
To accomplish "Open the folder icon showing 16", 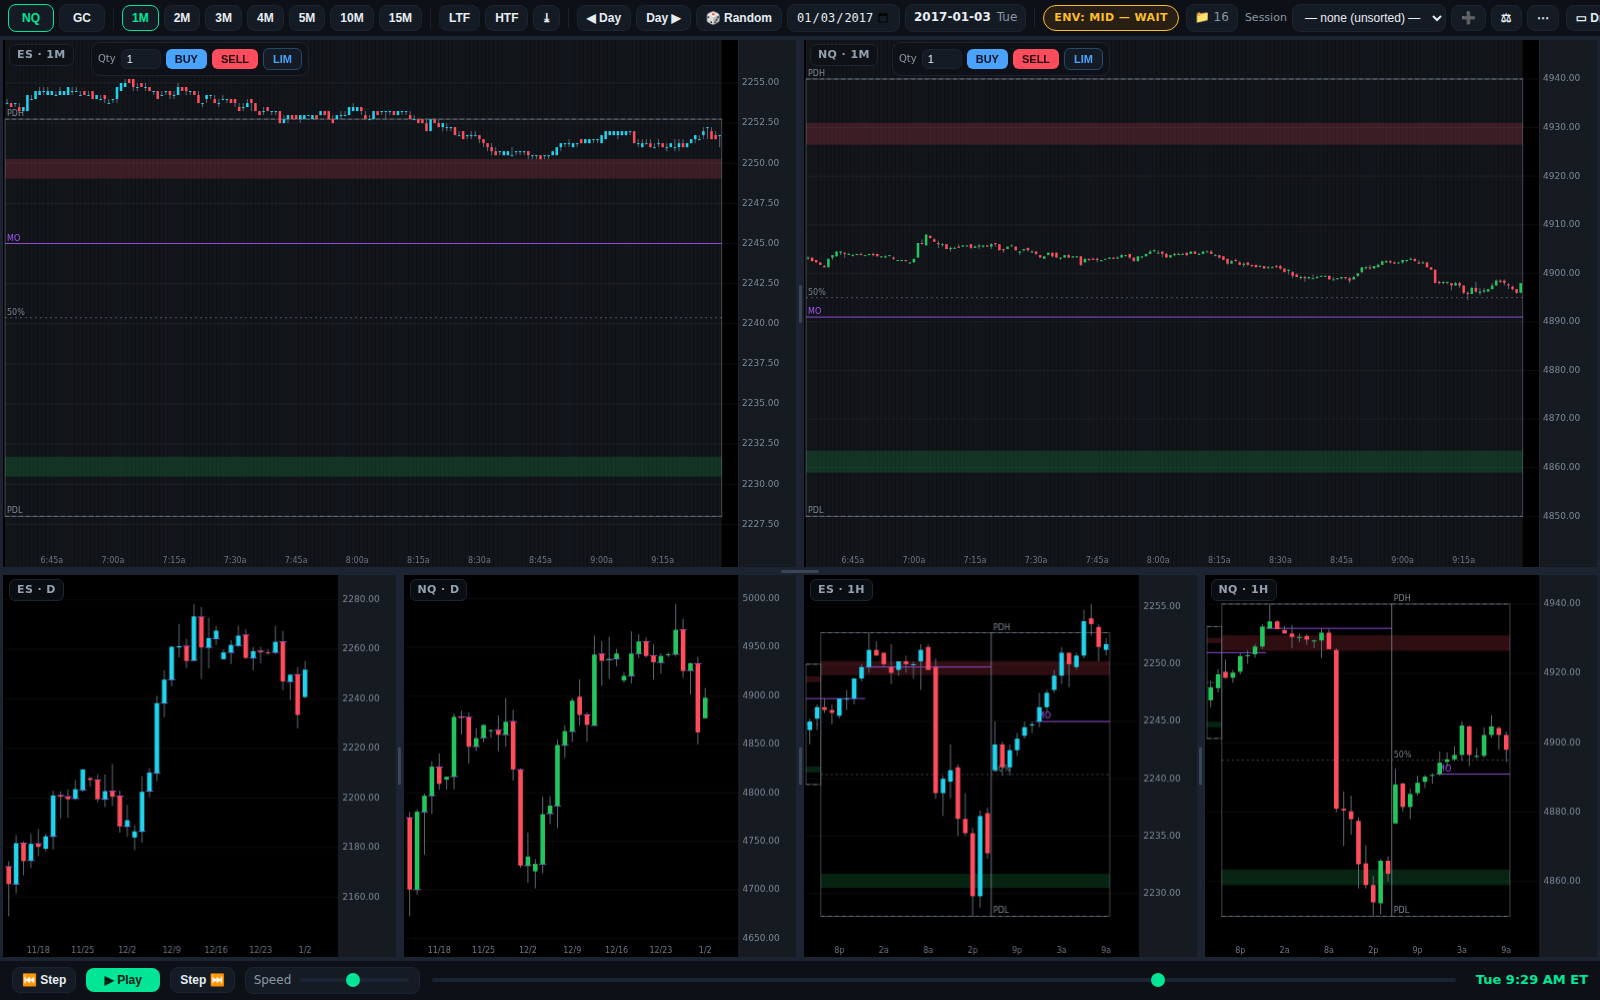I will (x=1212, y=17).
